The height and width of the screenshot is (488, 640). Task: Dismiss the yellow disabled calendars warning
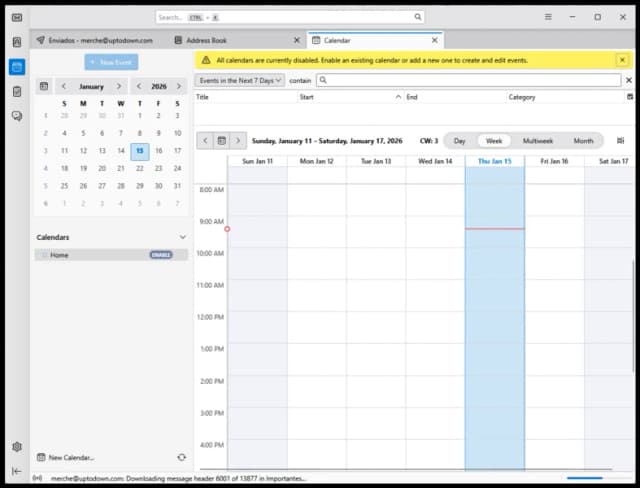click(x=622, y=60)
